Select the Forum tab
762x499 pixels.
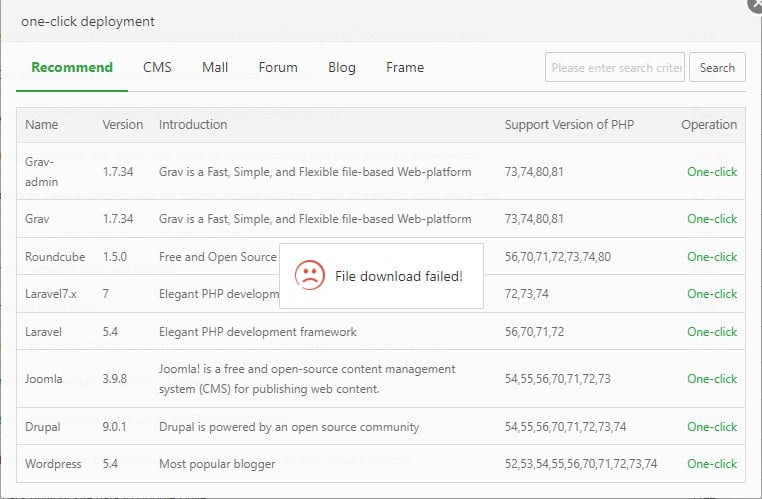tap(278, 68)
